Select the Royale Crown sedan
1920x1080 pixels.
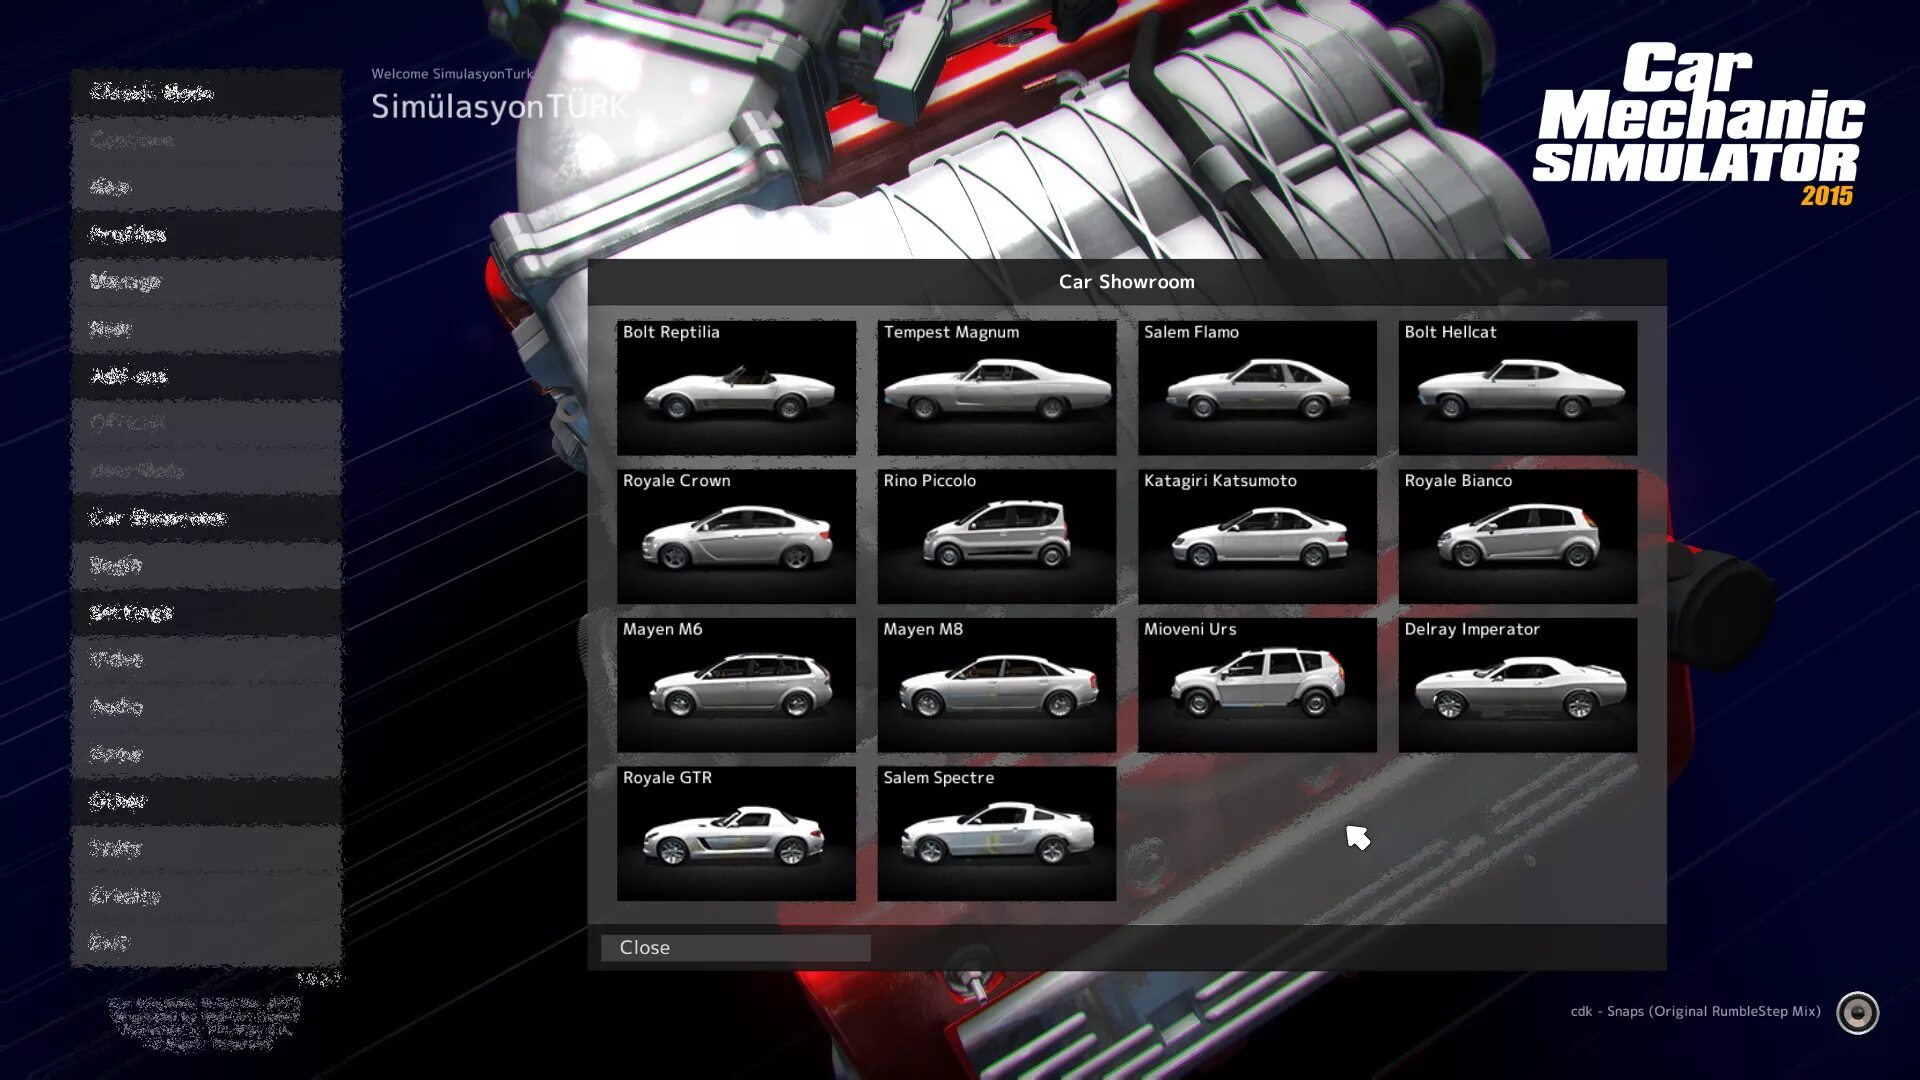point(736,537)
